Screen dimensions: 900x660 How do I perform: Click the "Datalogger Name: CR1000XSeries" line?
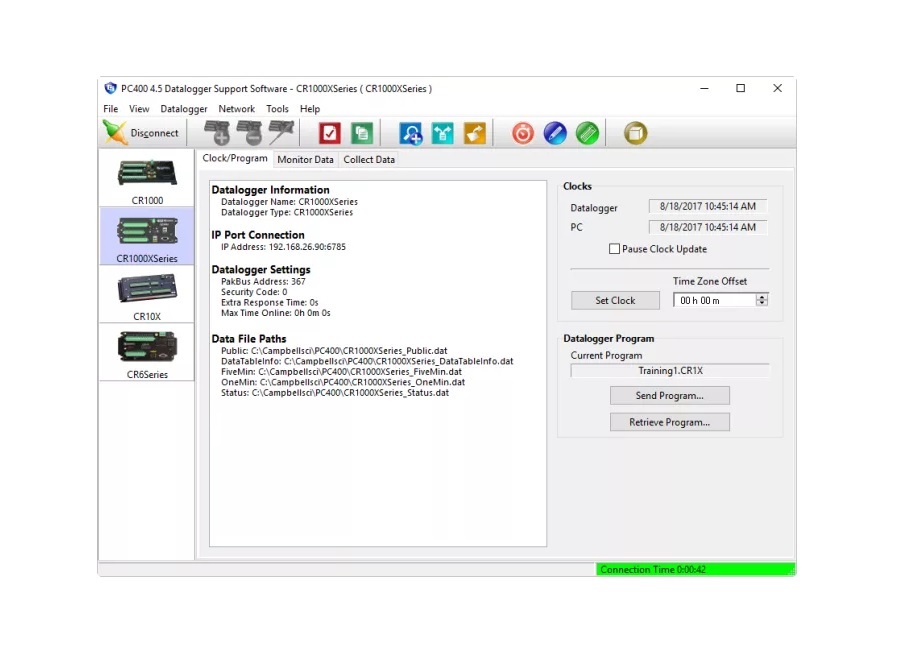[x=289, y=201]
